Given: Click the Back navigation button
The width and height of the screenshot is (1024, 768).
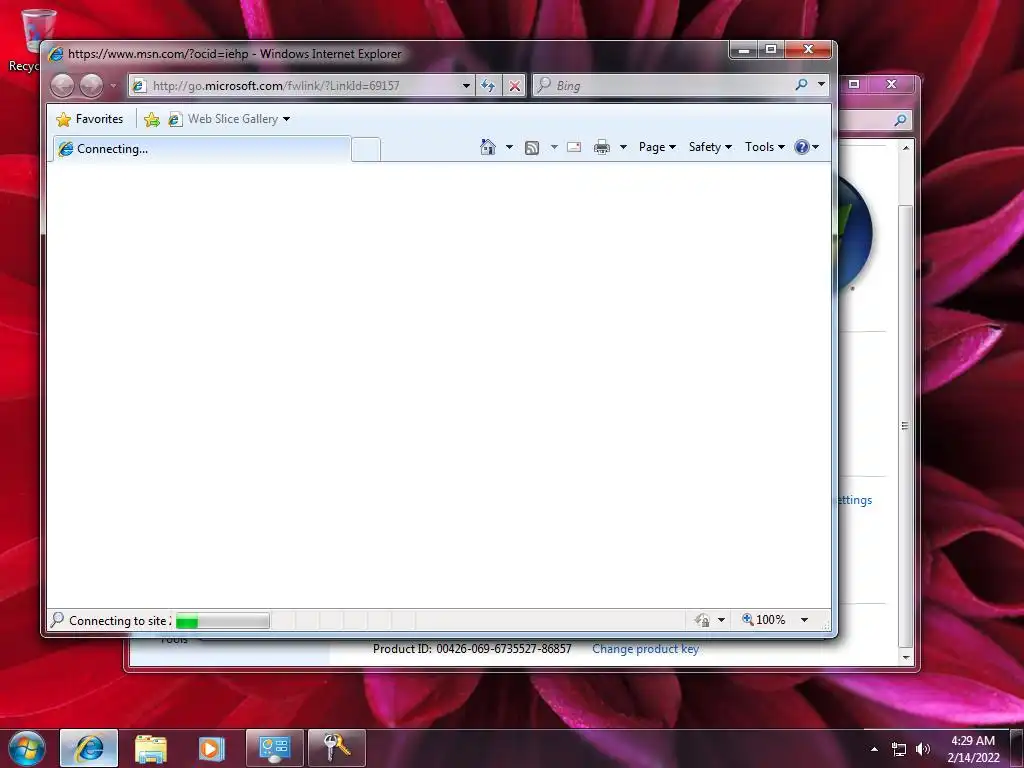Looking at the screenshot, I should (x=63, y=86).
